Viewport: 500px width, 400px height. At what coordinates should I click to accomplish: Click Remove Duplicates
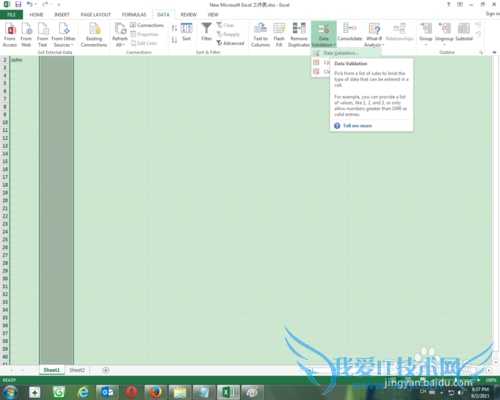coord(299,35)
